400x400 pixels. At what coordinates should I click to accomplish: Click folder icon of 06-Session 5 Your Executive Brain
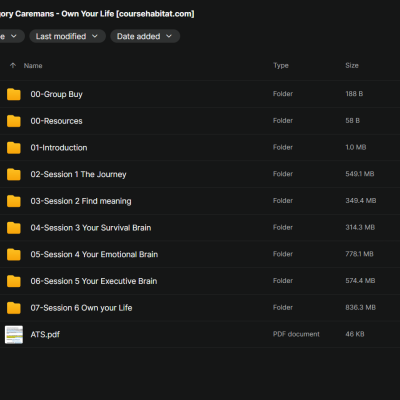(x=14, y=281)
